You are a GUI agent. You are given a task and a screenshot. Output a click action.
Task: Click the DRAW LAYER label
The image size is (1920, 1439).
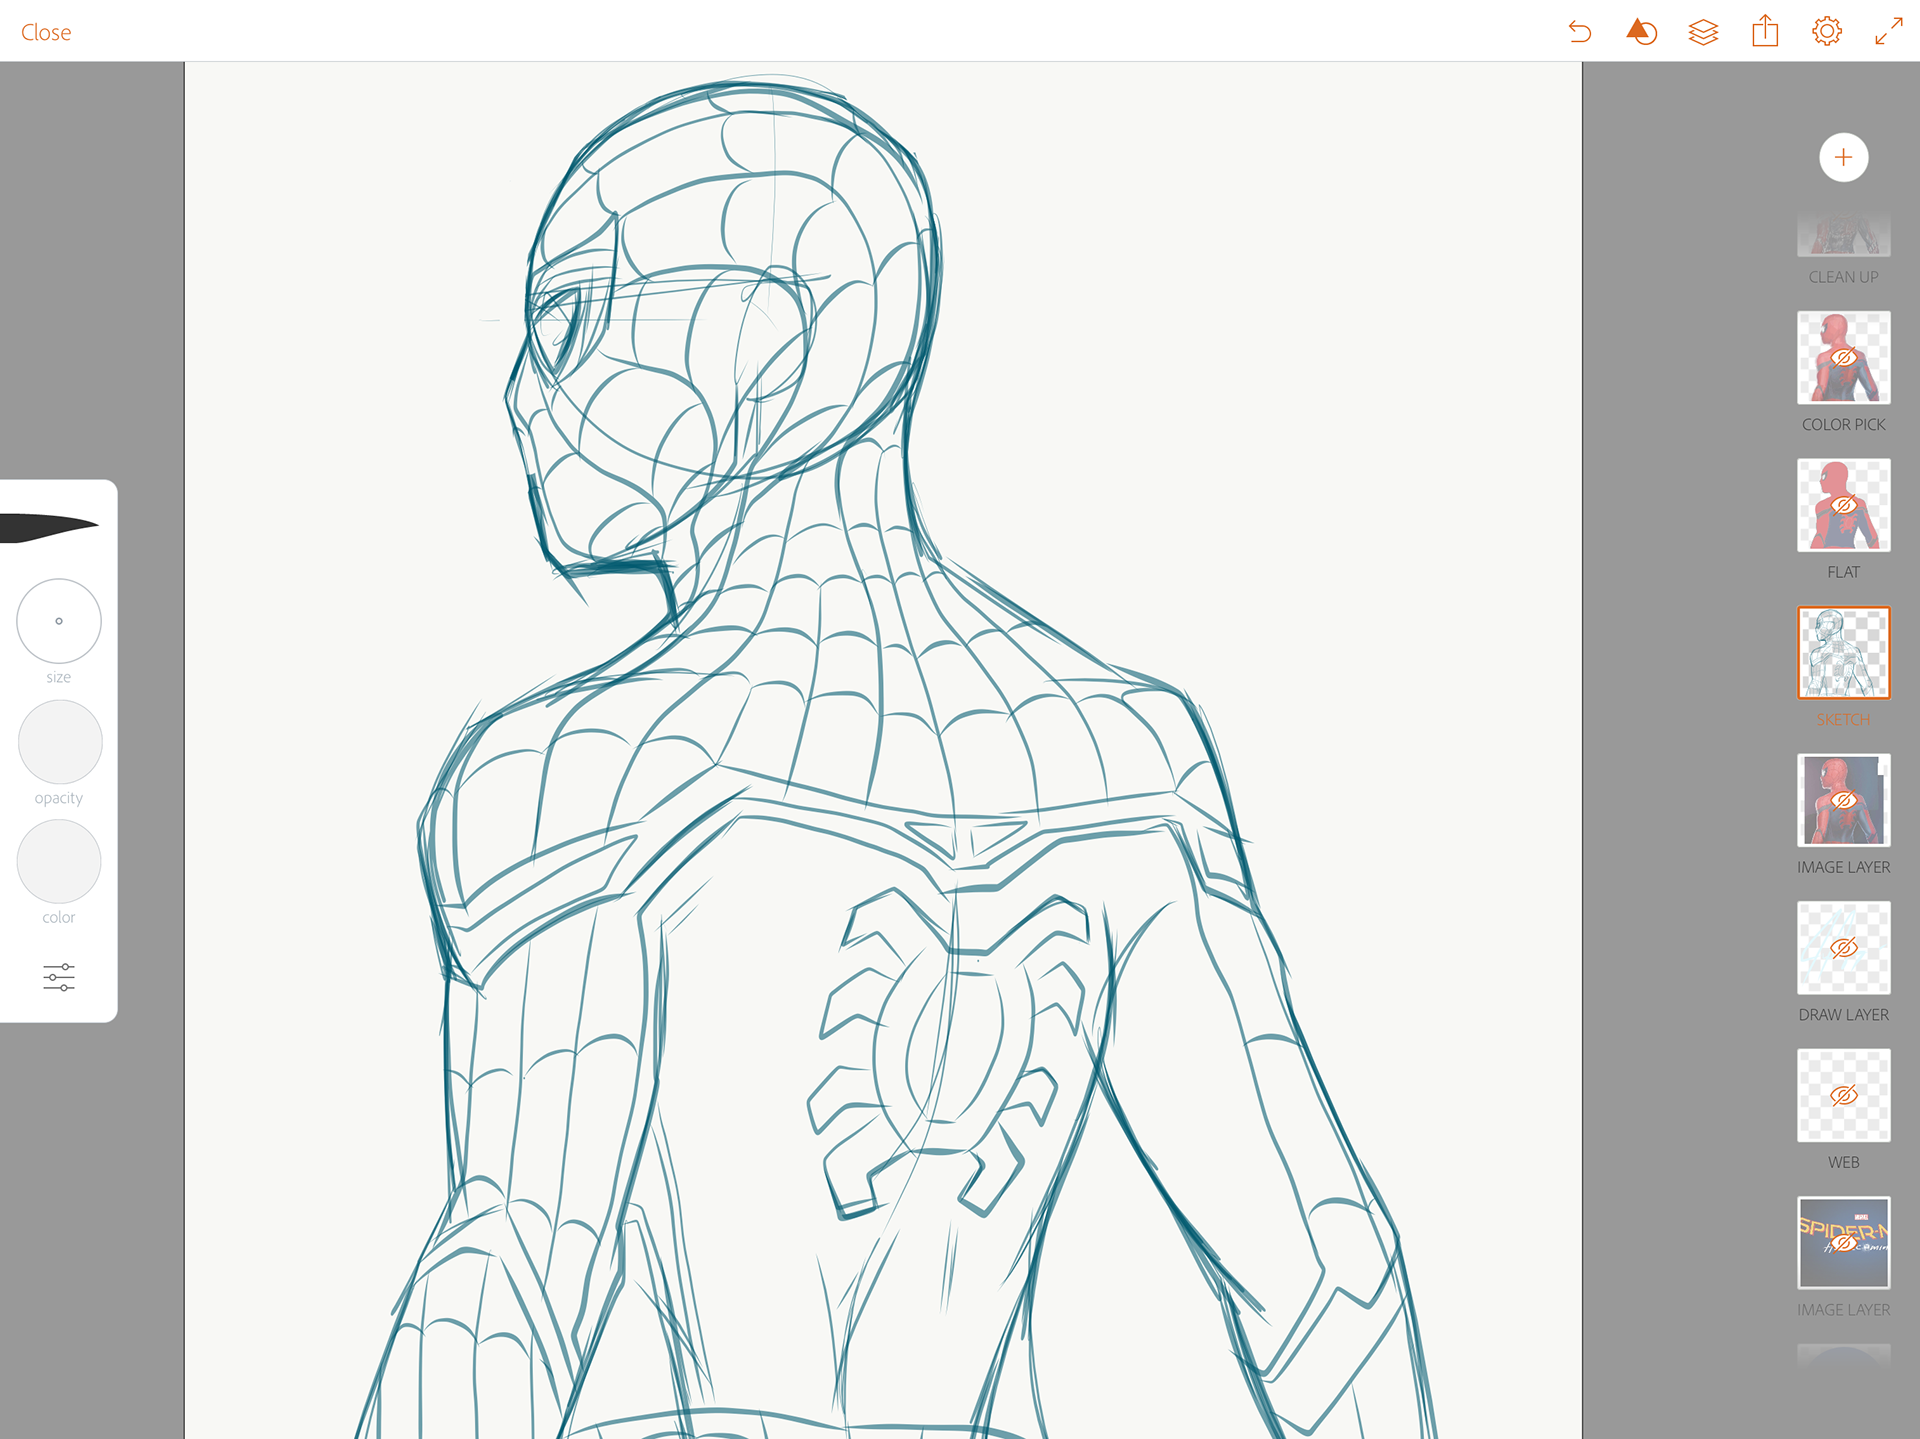click(1843, 1015)
